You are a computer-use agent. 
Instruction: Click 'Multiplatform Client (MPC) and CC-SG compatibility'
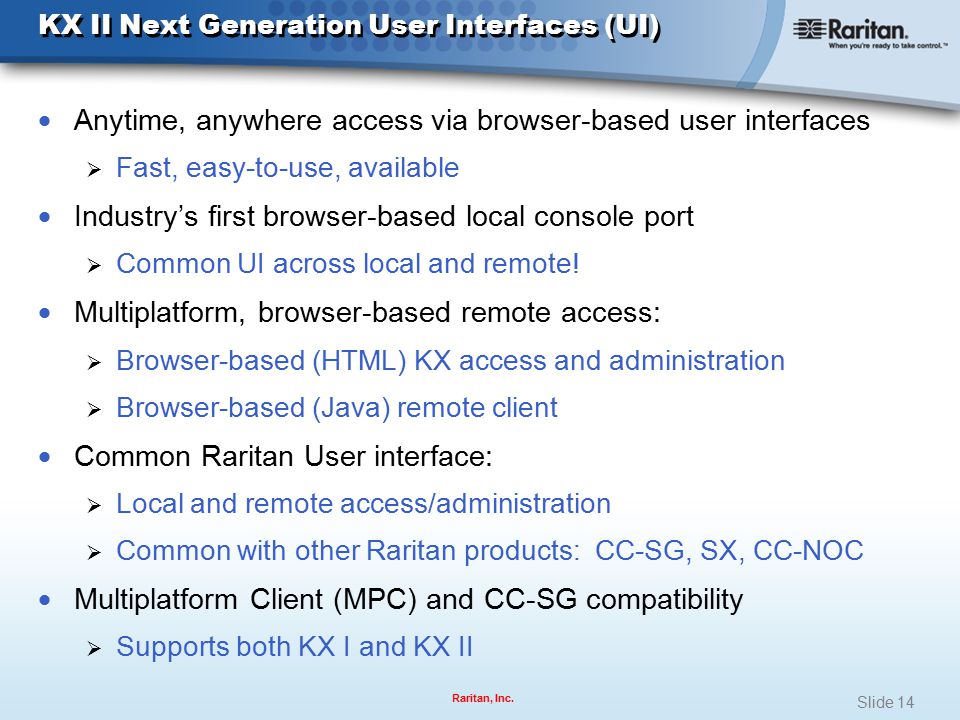408,599
